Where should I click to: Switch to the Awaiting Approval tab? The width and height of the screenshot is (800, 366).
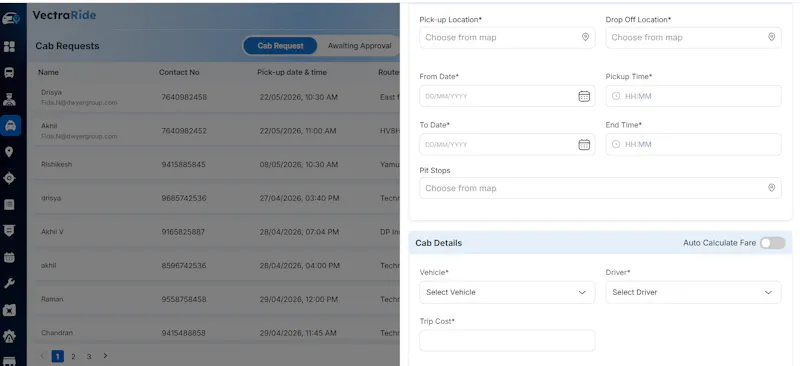tap(359, 46)
